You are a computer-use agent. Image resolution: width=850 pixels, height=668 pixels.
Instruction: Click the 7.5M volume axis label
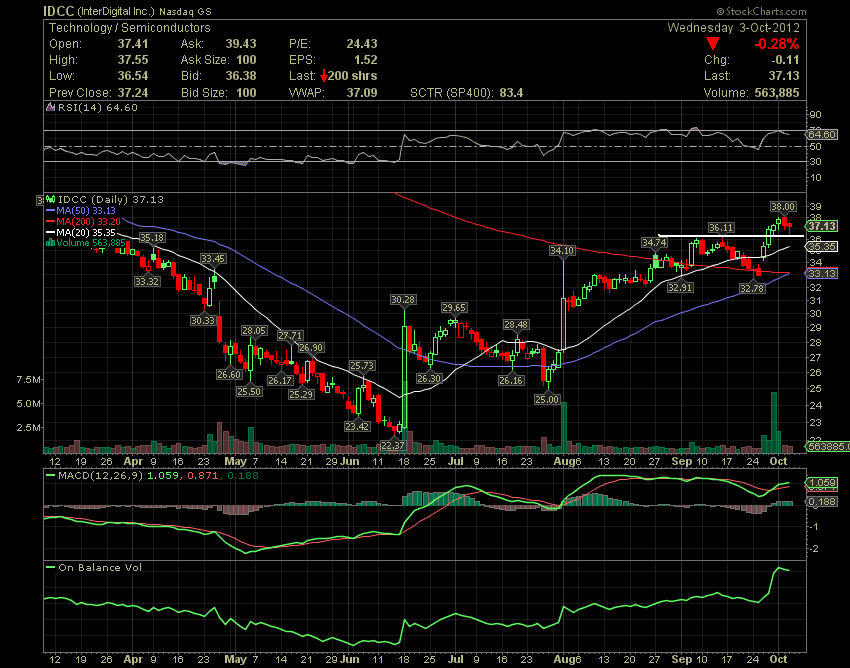(29, 380)
